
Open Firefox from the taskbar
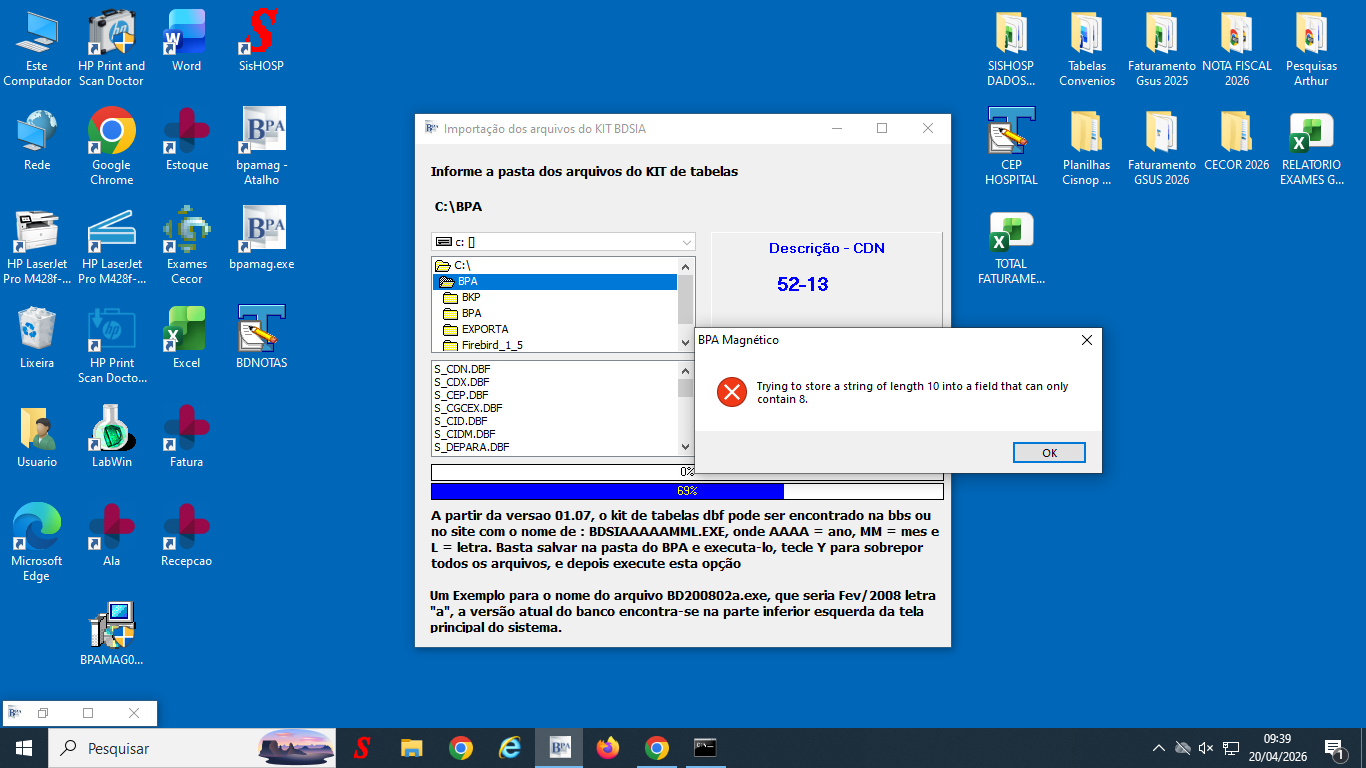[x=608, y=747]
